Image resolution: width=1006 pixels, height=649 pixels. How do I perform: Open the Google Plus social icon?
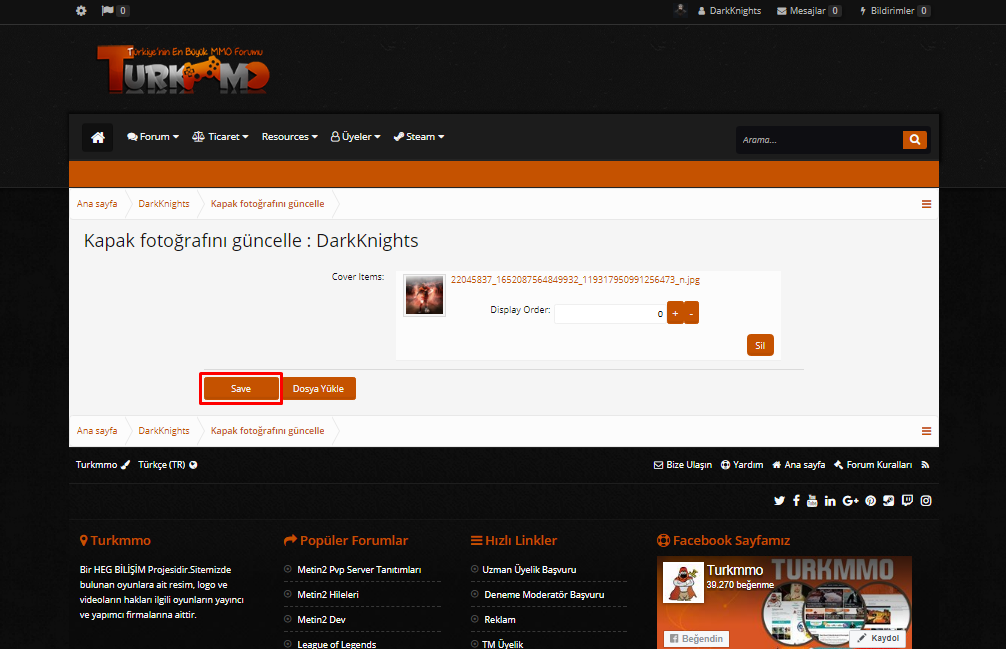[851, 501]
